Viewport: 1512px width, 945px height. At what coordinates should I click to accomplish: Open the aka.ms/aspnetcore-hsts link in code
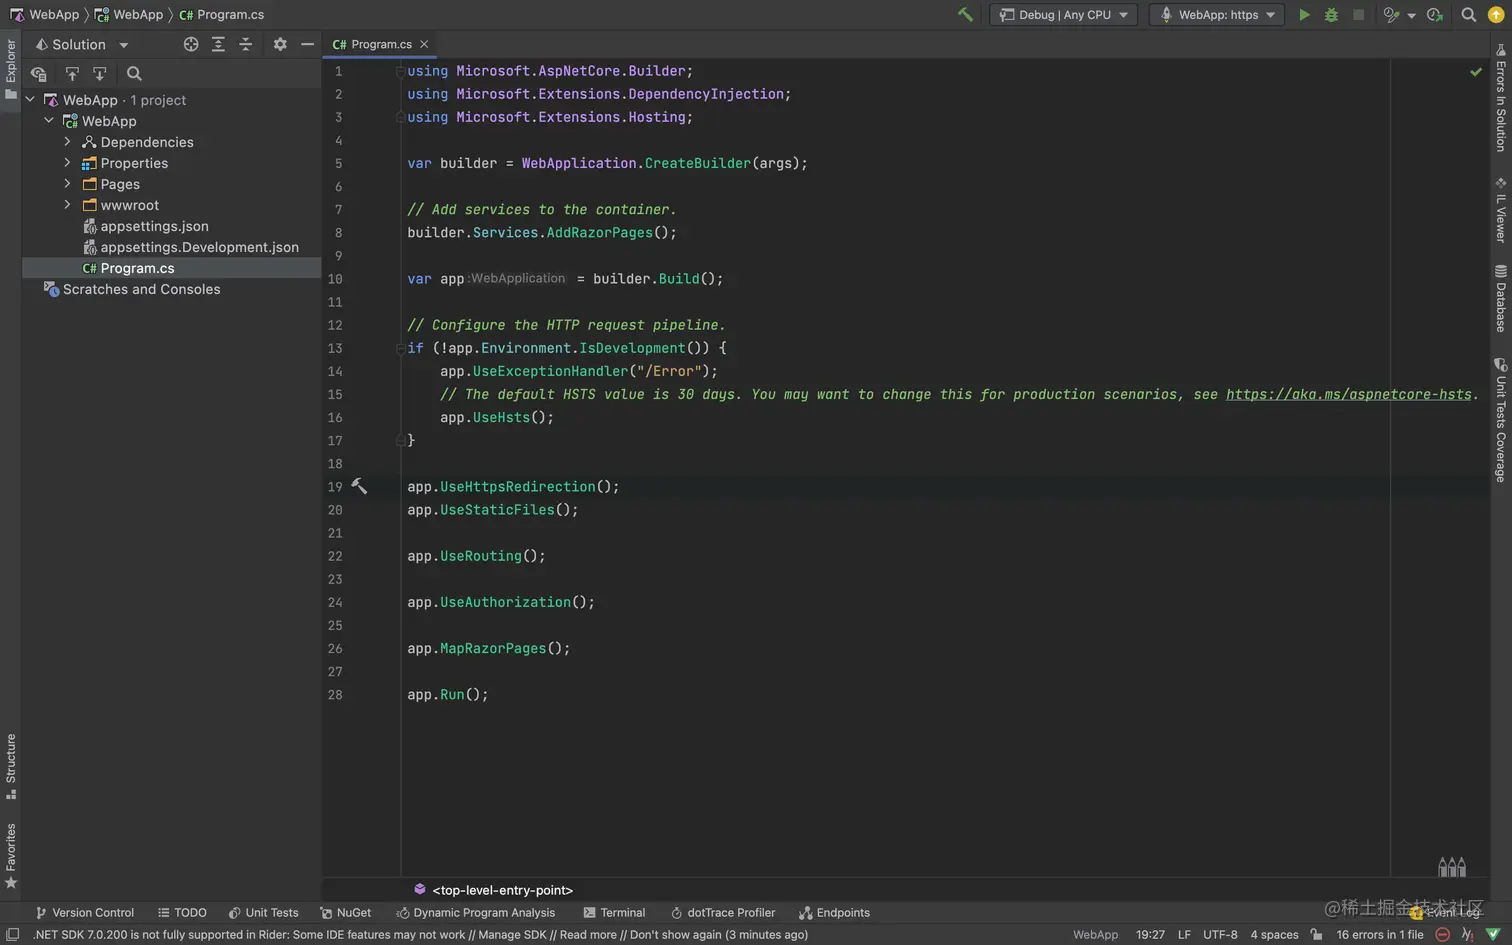coord(1348,394)
